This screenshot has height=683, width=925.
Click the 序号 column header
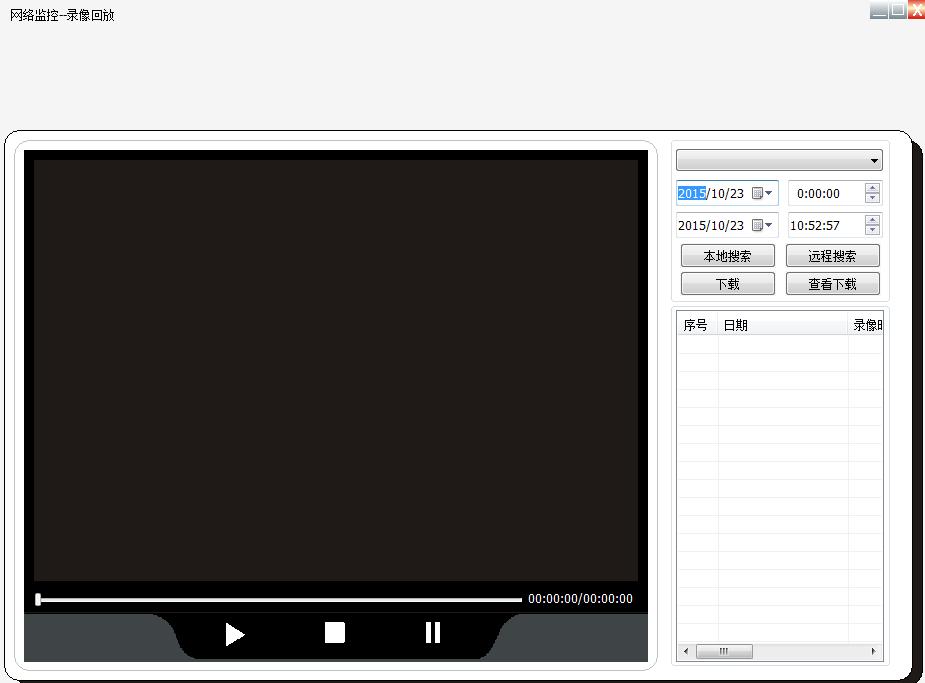[696, 325]
